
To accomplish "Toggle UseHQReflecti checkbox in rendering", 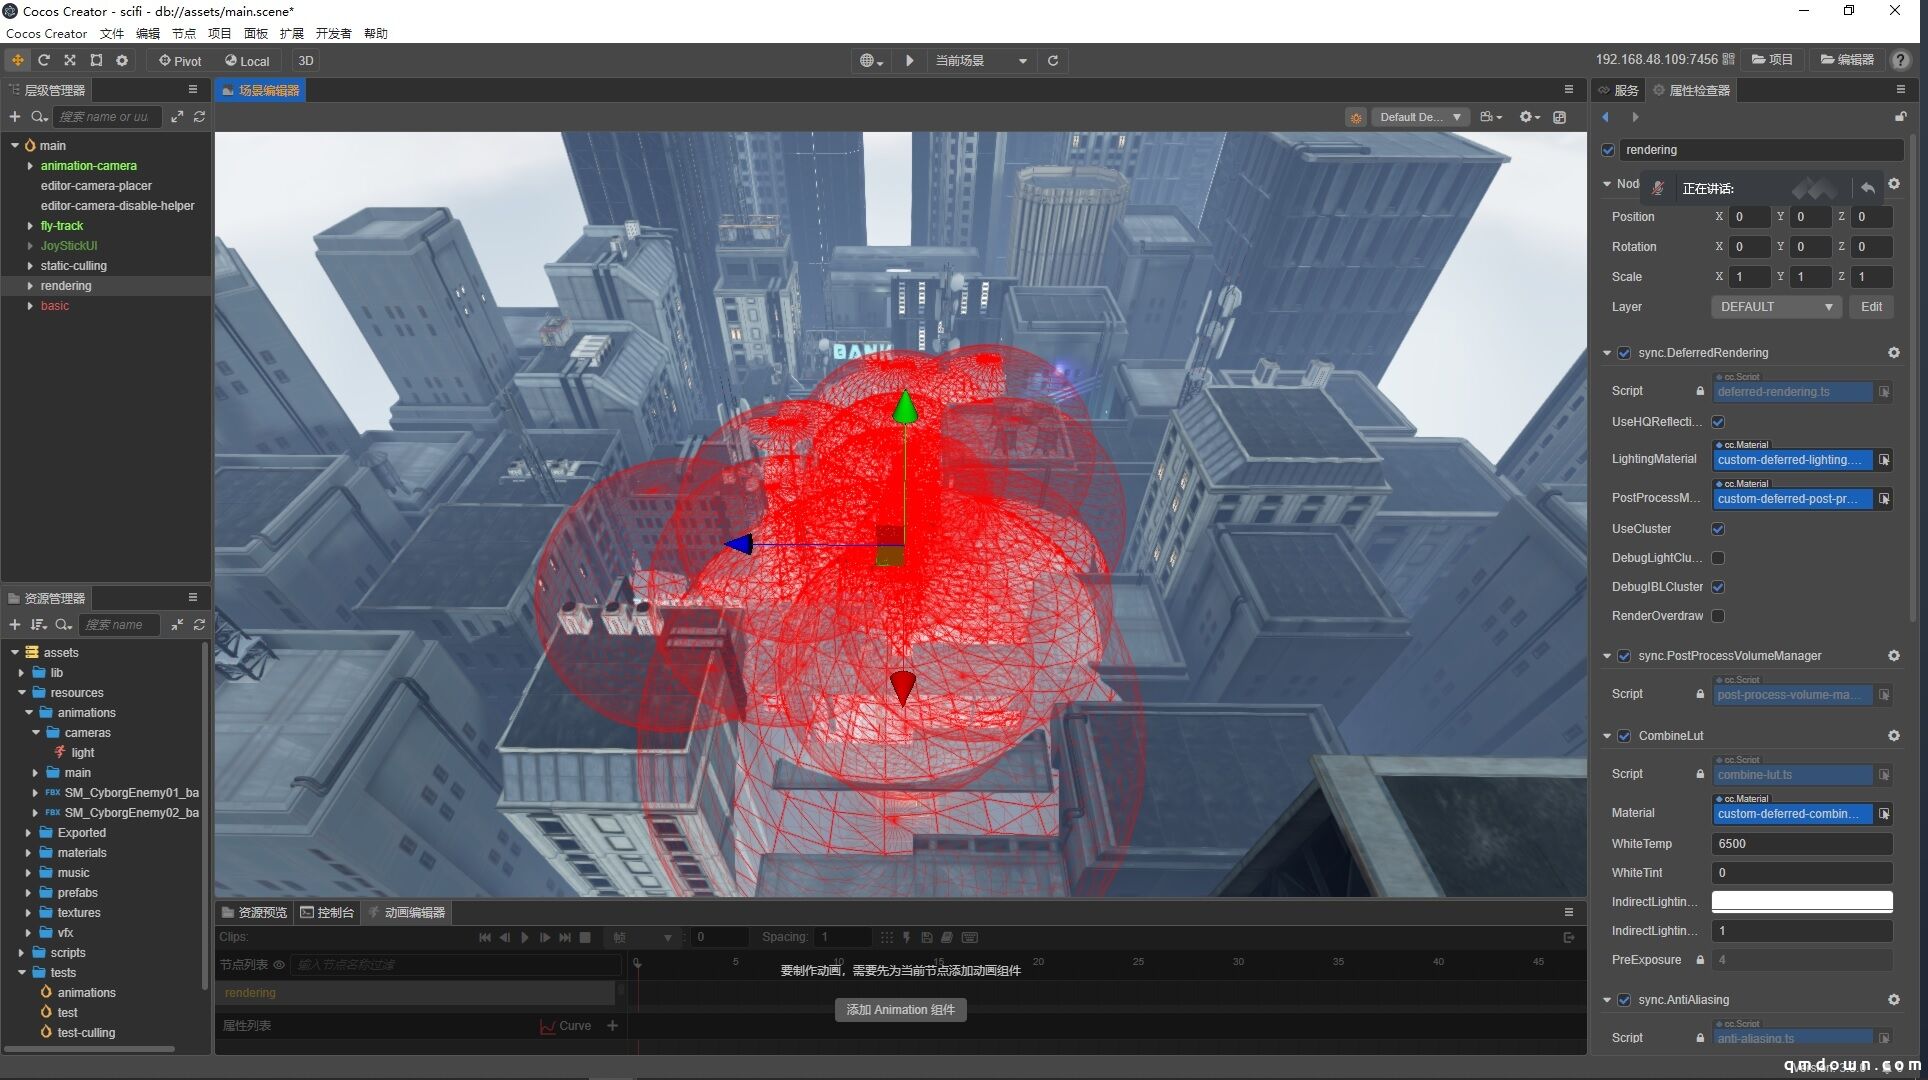I will (1719, 421).
